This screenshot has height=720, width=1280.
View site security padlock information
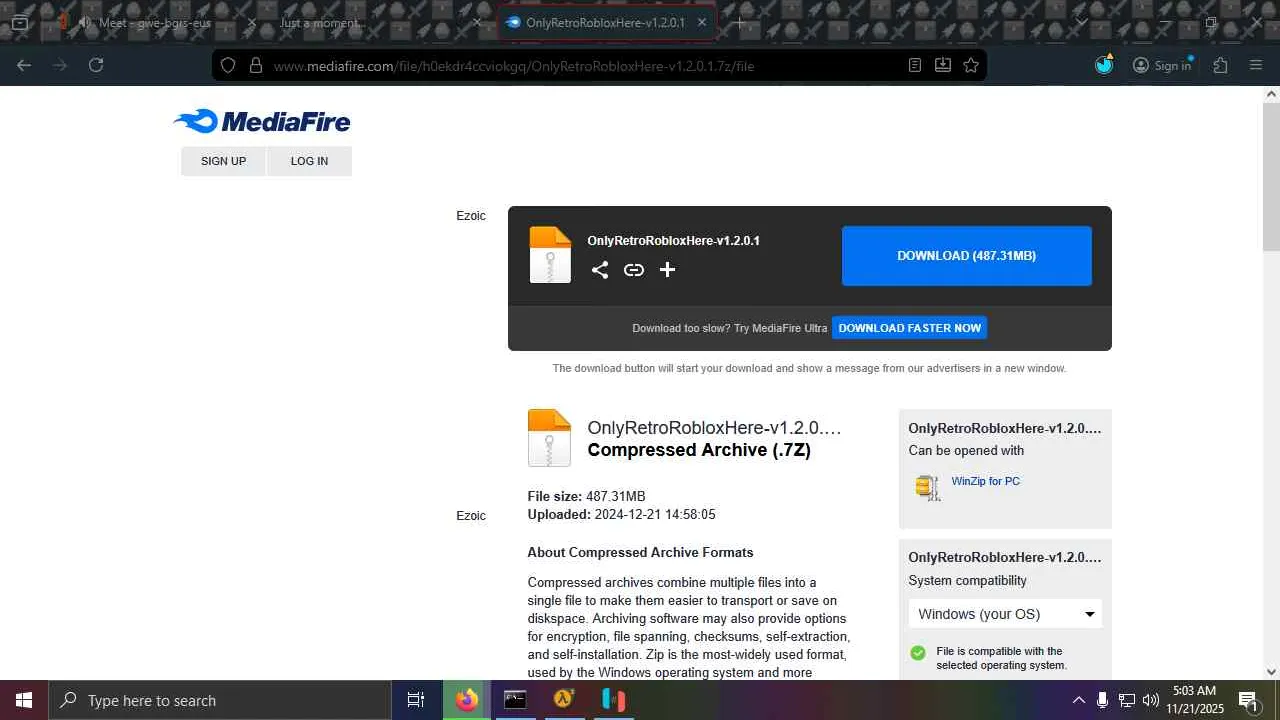pos(256,65)
